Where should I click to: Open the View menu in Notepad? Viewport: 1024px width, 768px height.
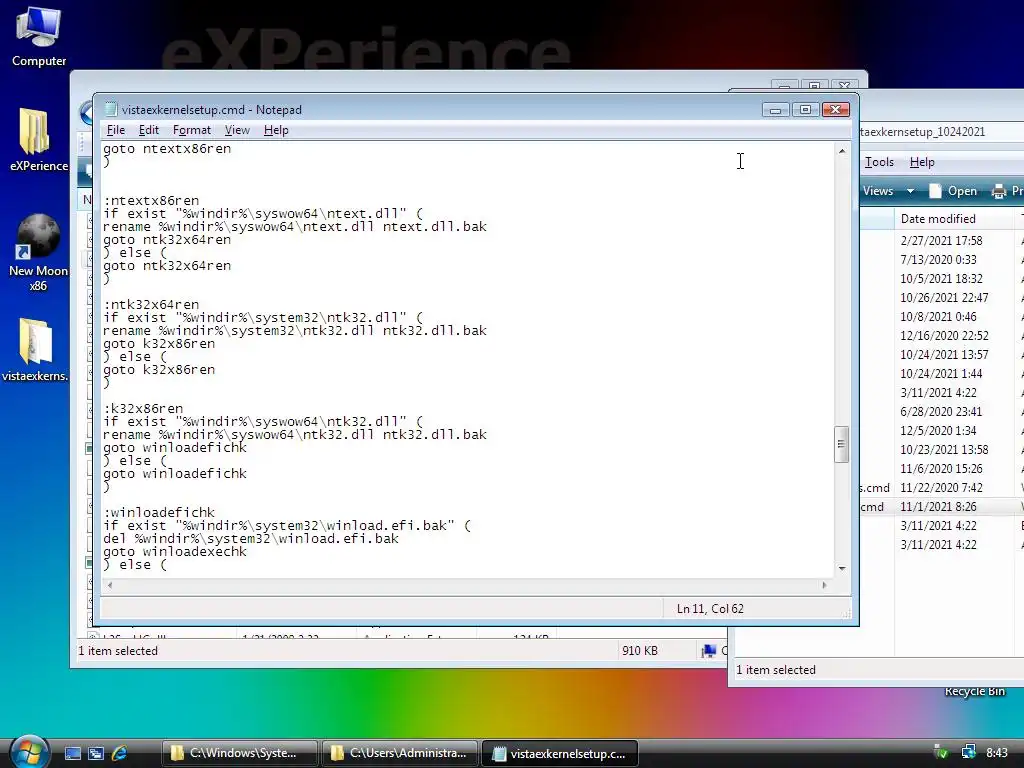(237, 130)
